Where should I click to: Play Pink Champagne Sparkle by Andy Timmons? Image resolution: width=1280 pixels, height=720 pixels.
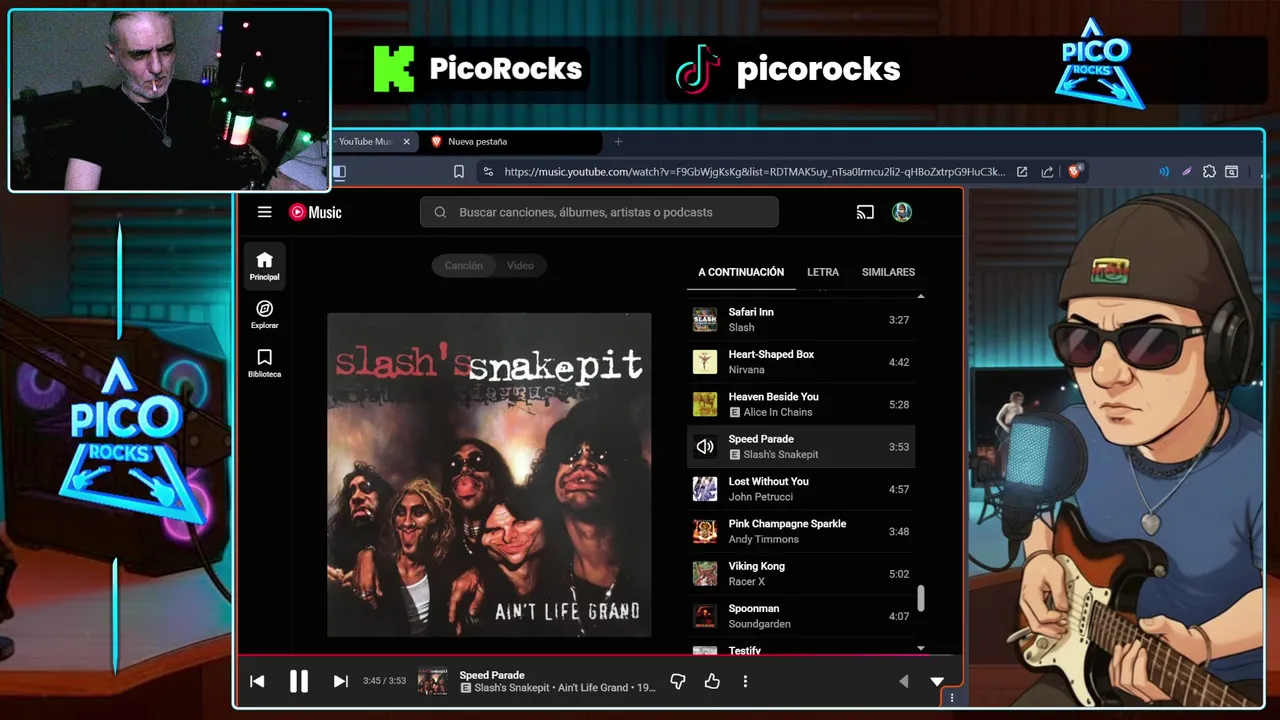pos(801,531)
